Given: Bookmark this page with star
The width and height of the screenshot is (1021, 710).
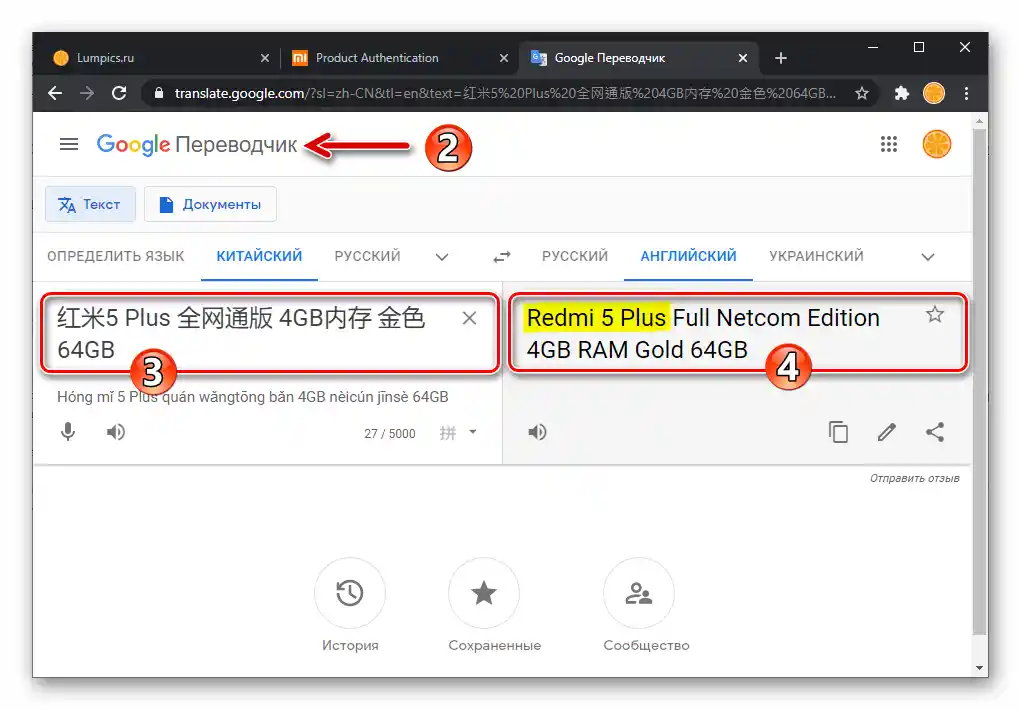Looking at the screenshot, I should [861, 93].
